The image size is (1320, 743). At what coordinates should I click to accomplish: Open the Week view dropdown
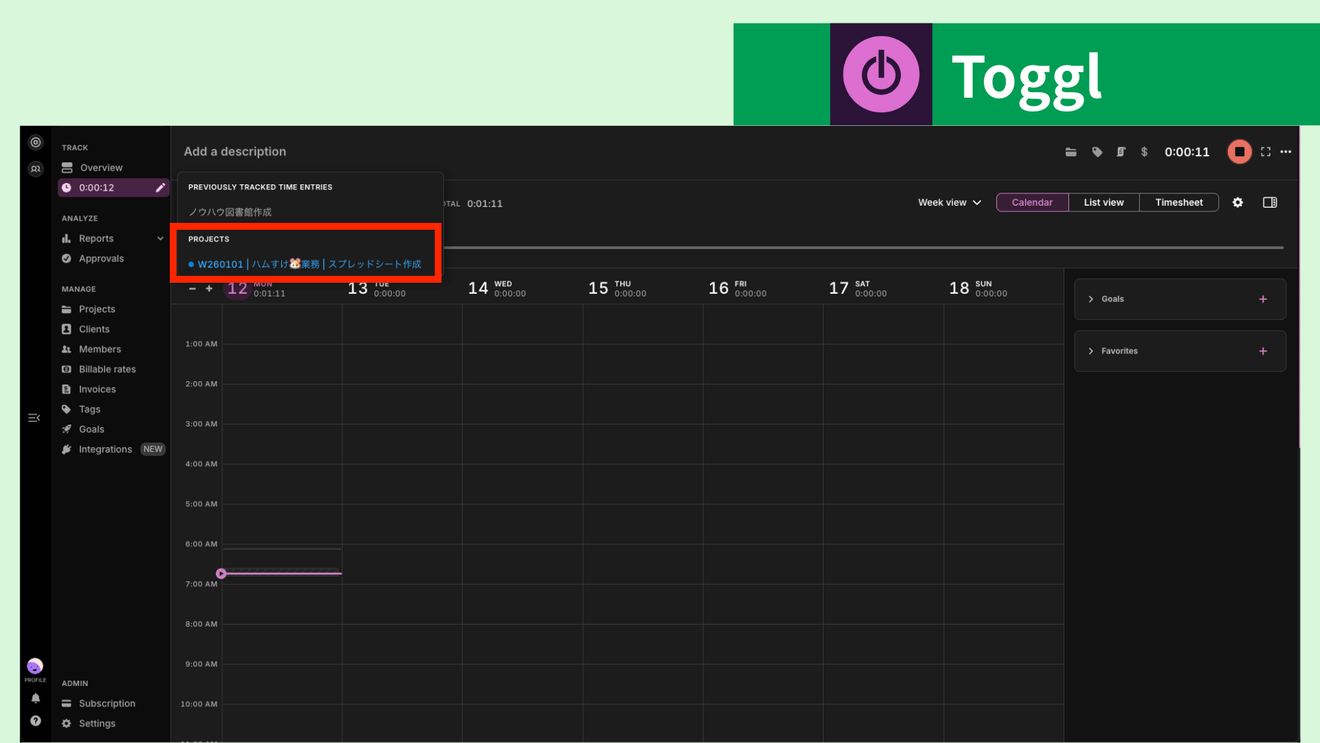coord(949,202)
